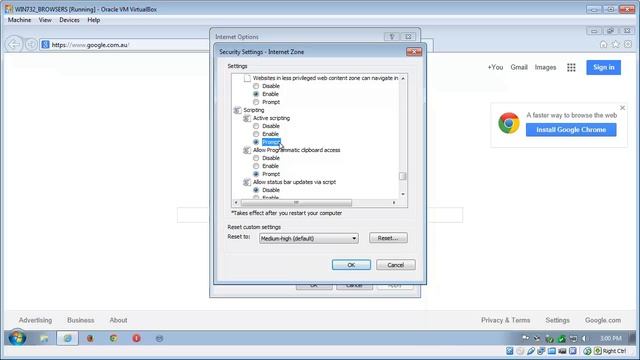Open the Windows Start orb
Image resolution: width=640 pixels, height=360 pixels.
(x=17, y=338)
